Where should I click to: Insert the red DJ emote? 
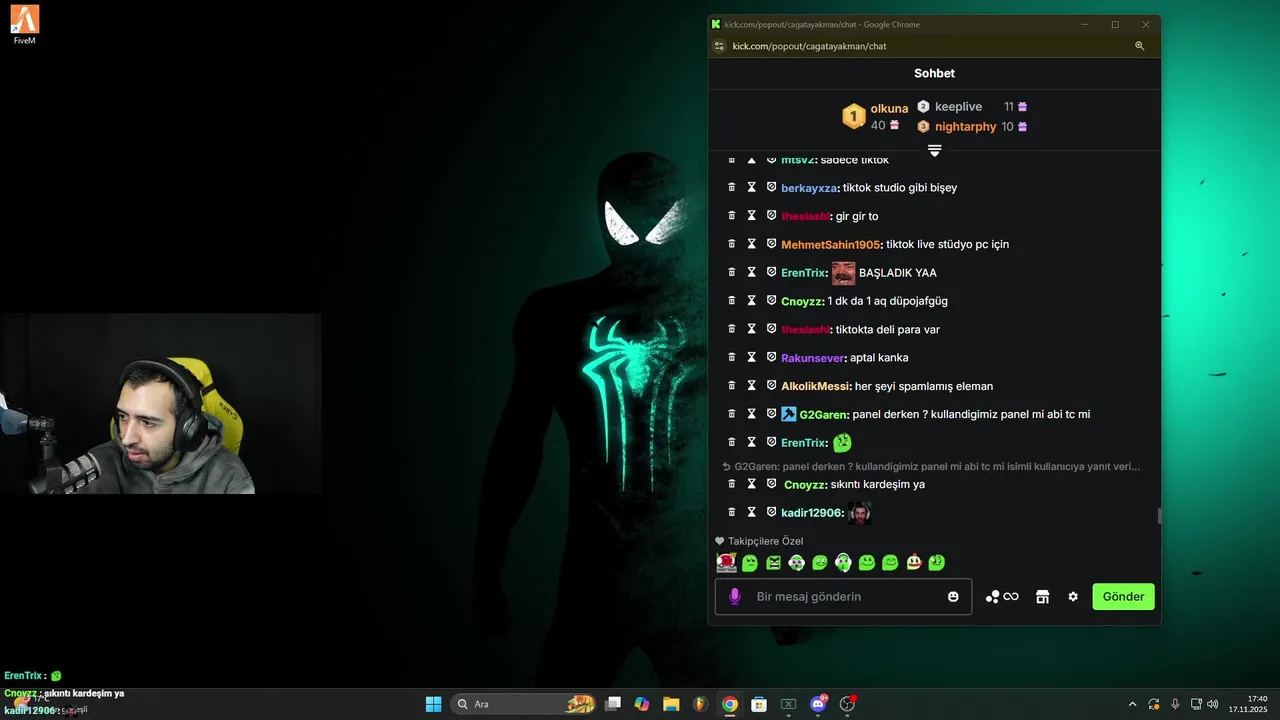pyautogui.click(x=726, y=563)
